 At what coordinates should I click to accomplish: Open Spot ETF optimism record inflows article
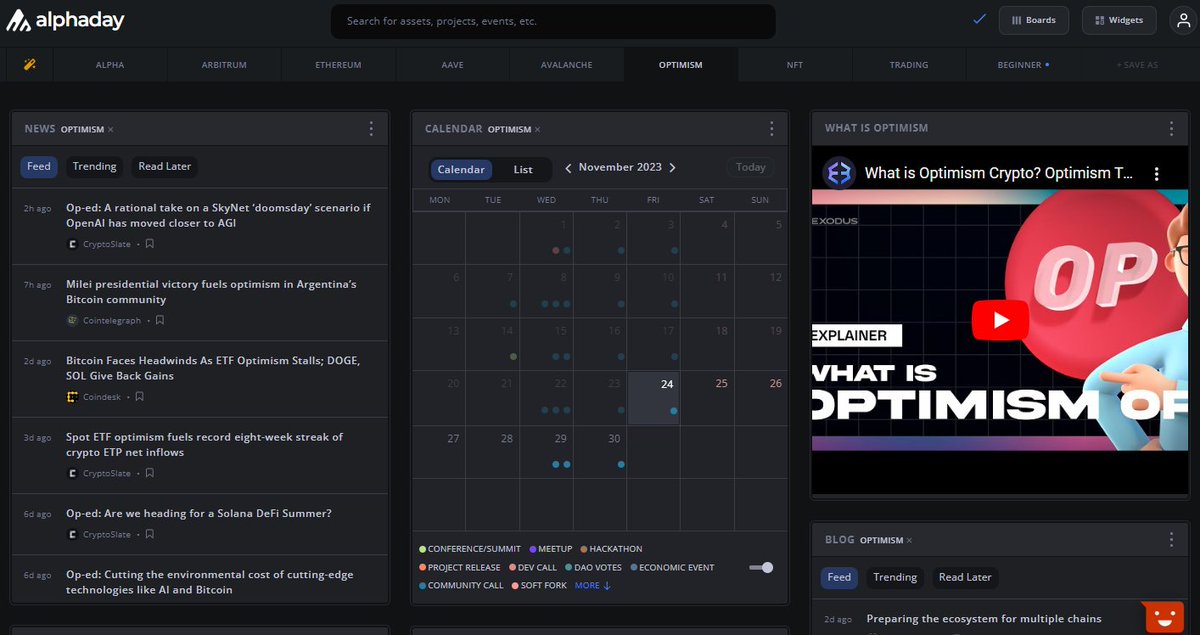click(204, 445)
